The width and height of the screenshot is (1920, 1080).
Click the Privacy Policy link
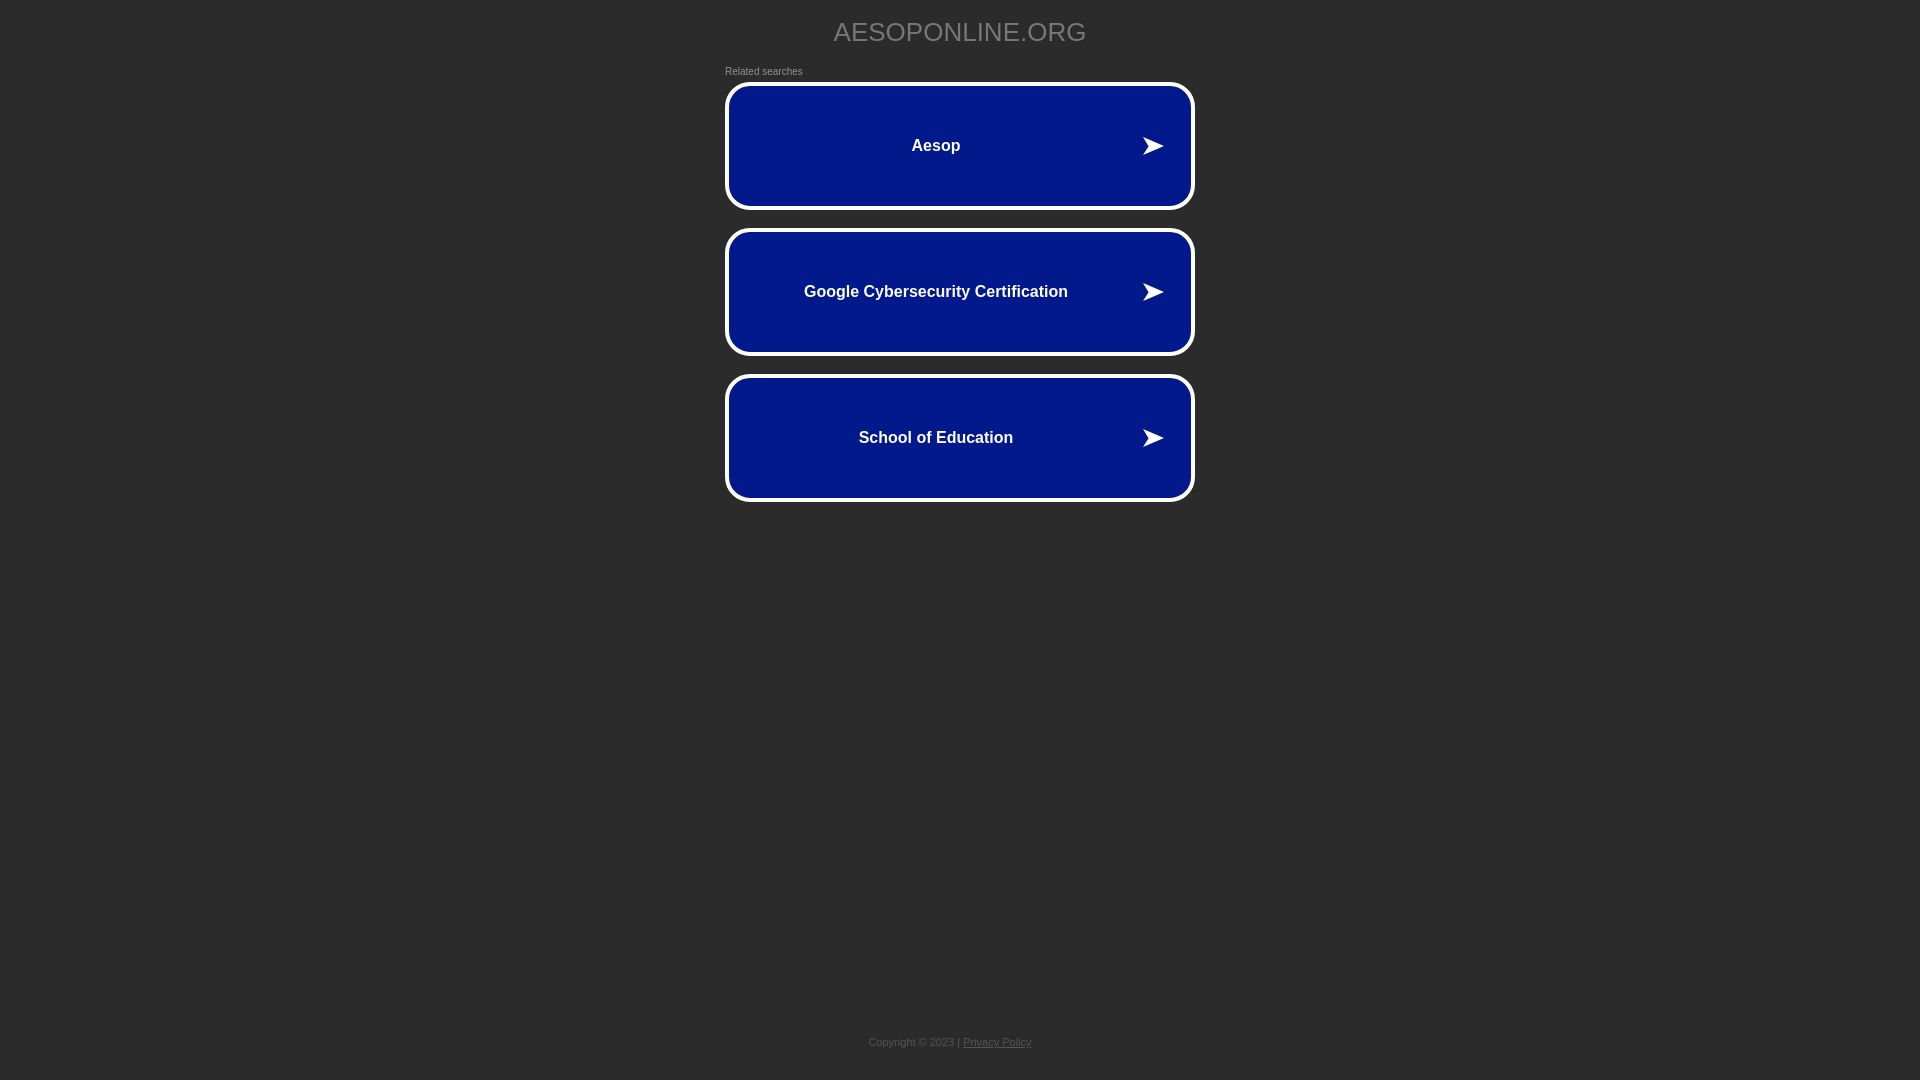997,1042
